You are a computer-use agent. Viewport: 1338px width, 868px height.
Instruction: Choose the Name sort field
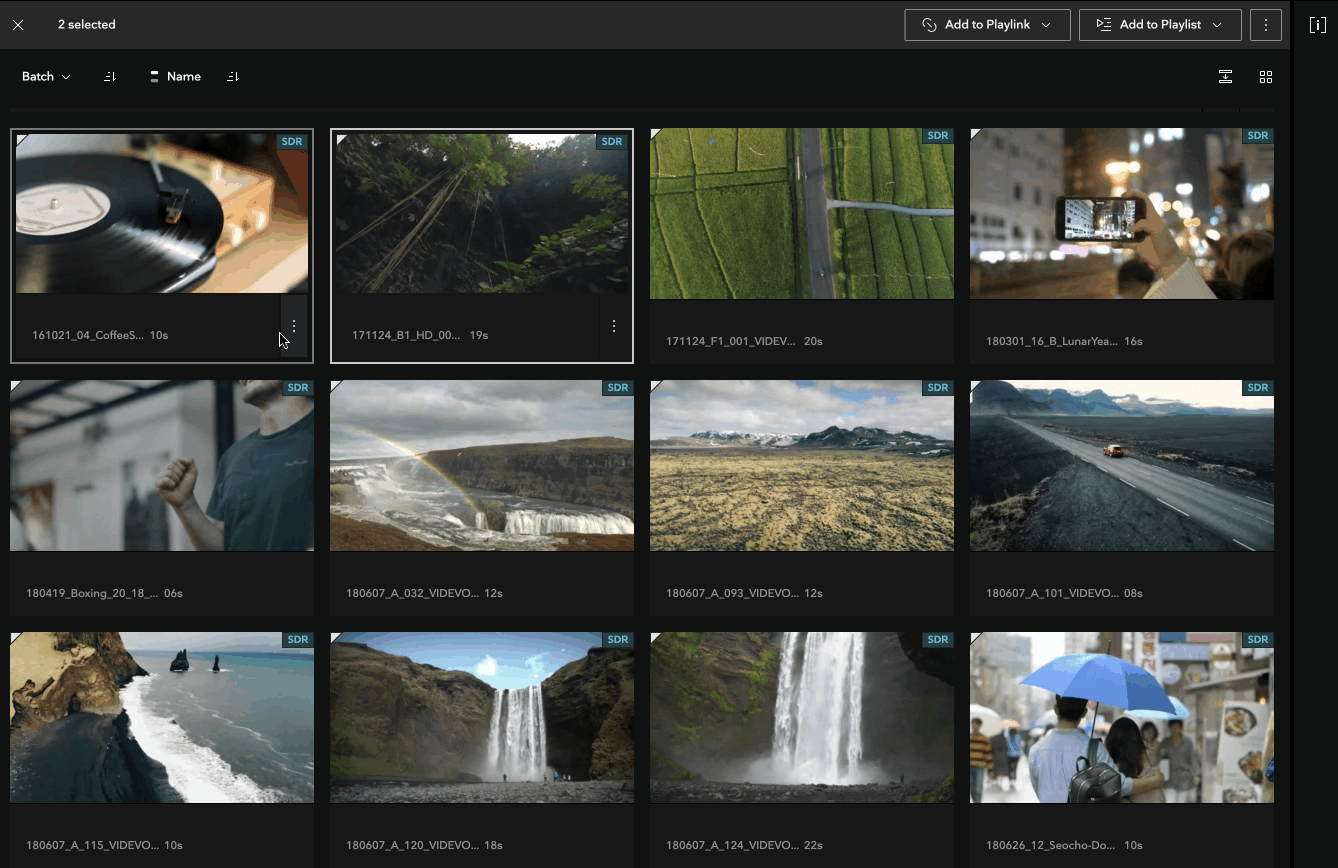(x=175, y=77)
